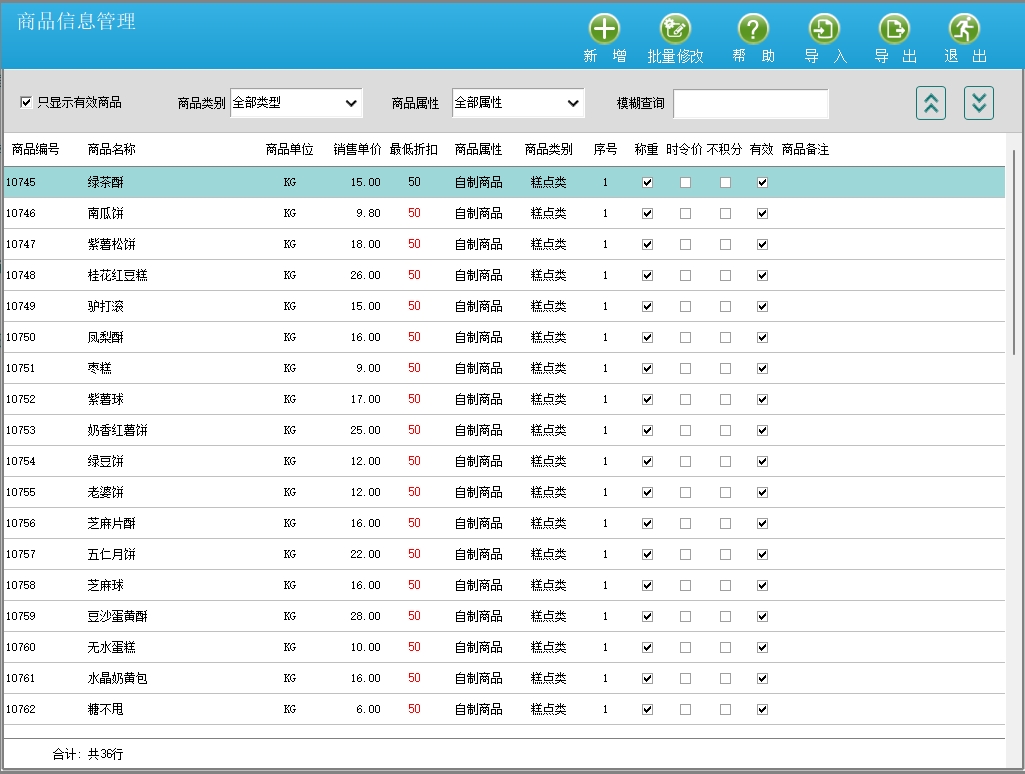Click the 商品名称 column header
The image size is (1025, 774).
112,150
